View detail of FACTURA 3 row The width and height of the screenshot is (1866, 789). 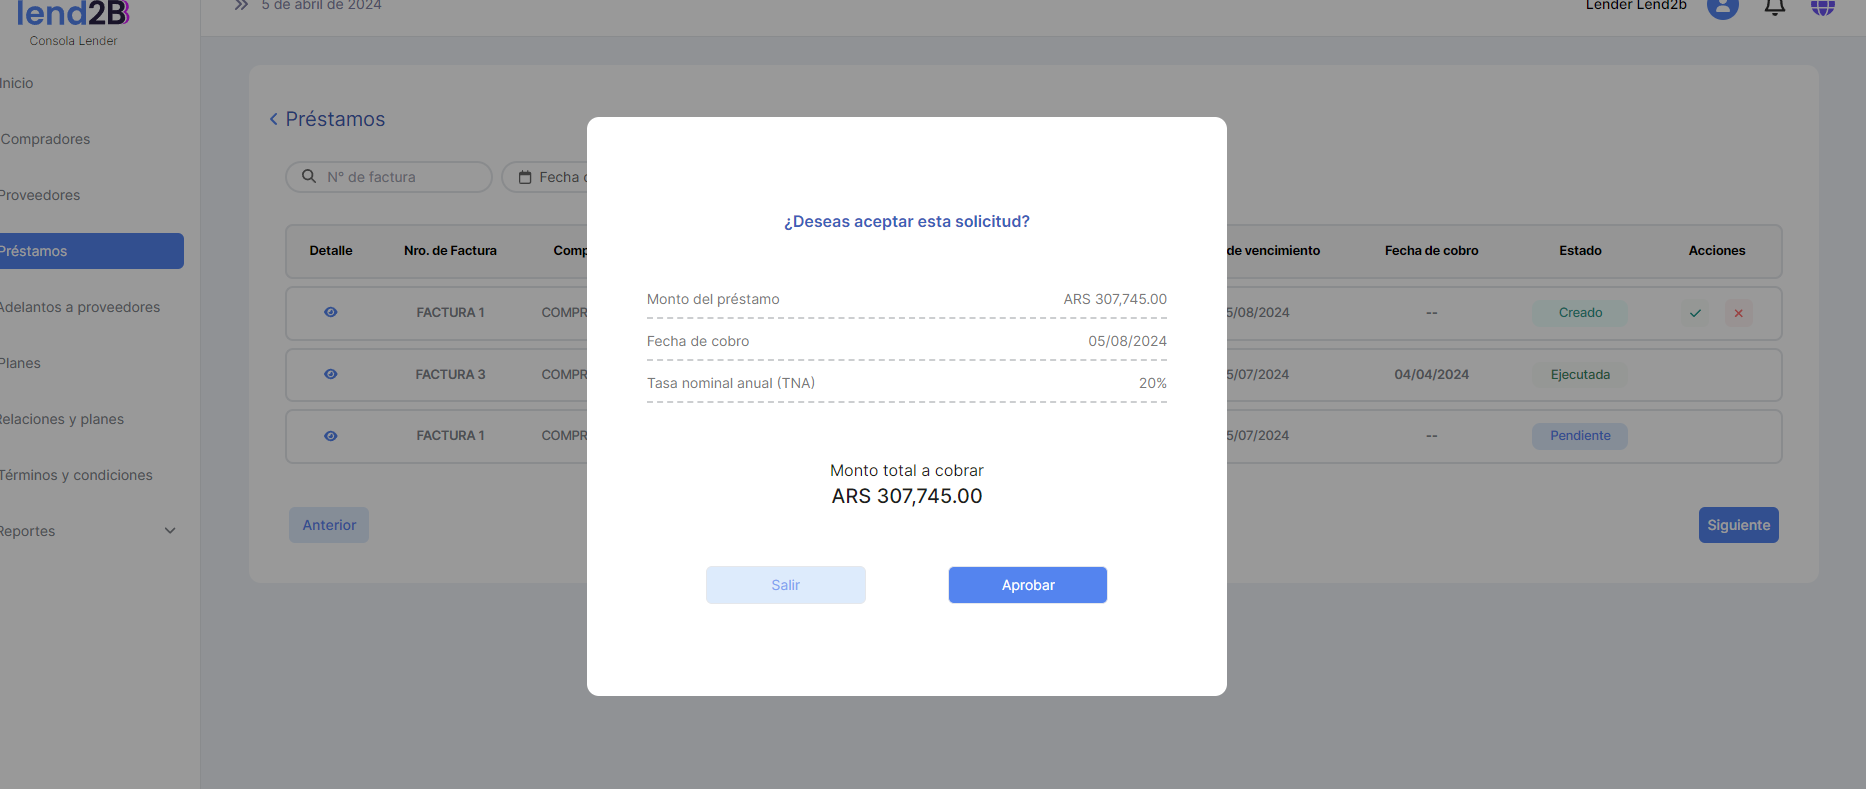(331, 374)
